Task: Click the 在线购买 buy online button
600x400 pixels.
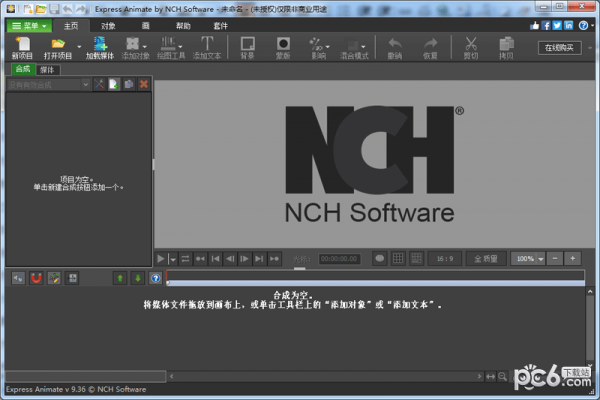Action: click(559, 48)
